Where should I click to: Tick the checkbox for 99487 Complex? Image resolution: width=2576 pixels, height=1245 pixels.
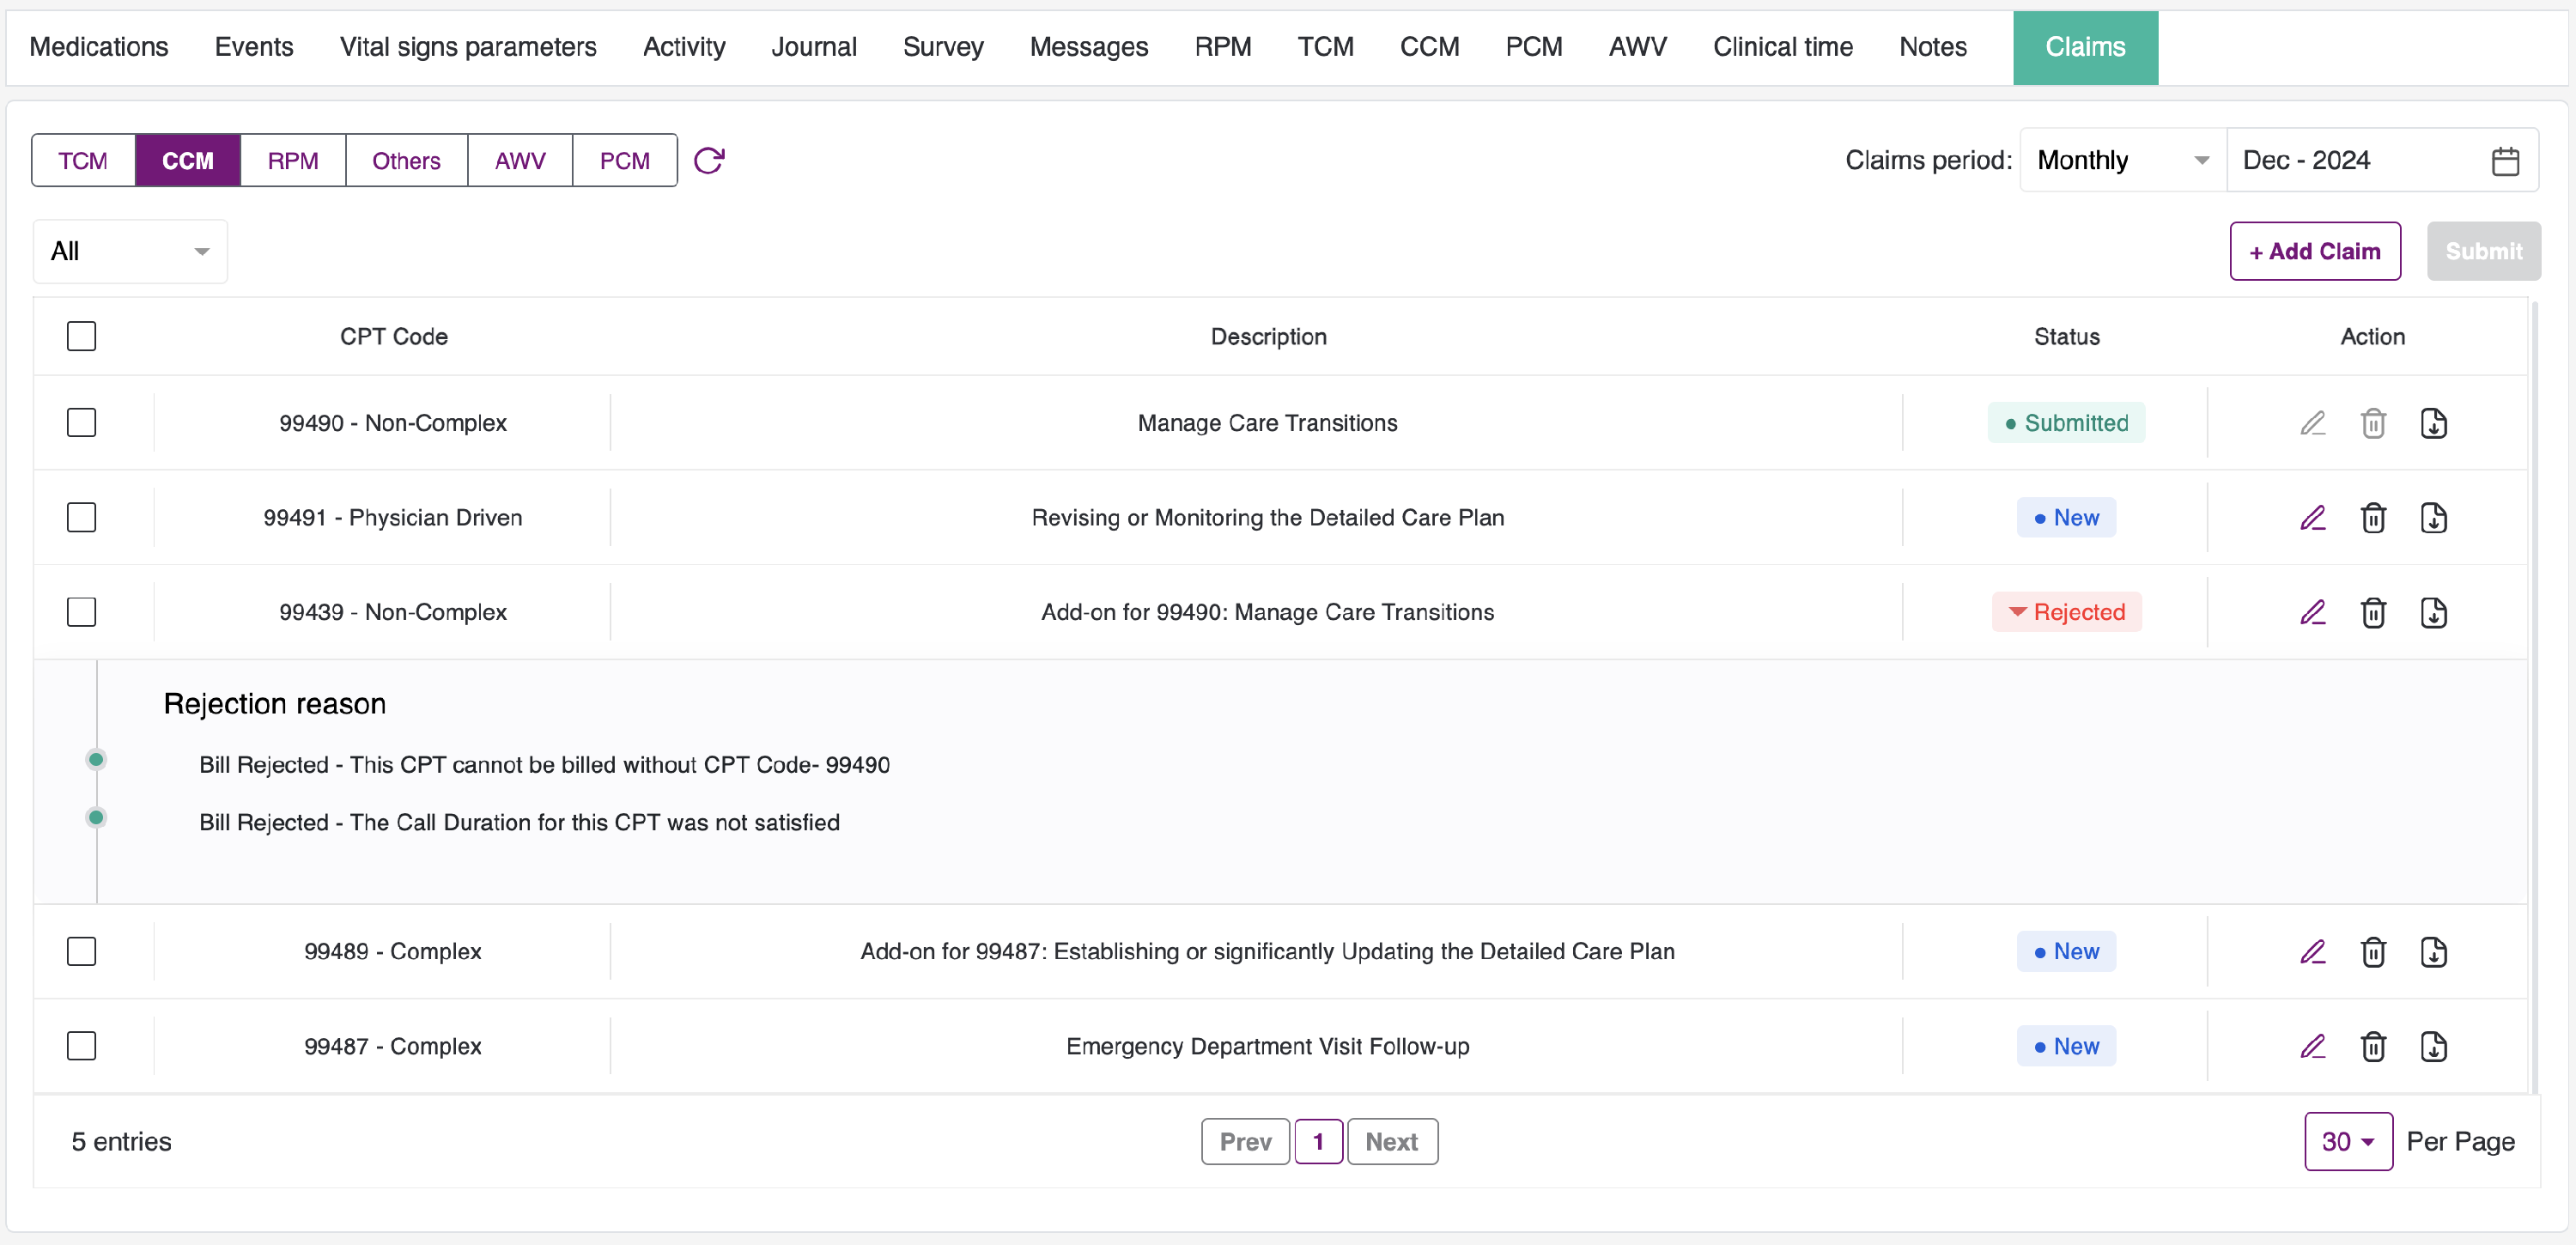point(82,1046)
